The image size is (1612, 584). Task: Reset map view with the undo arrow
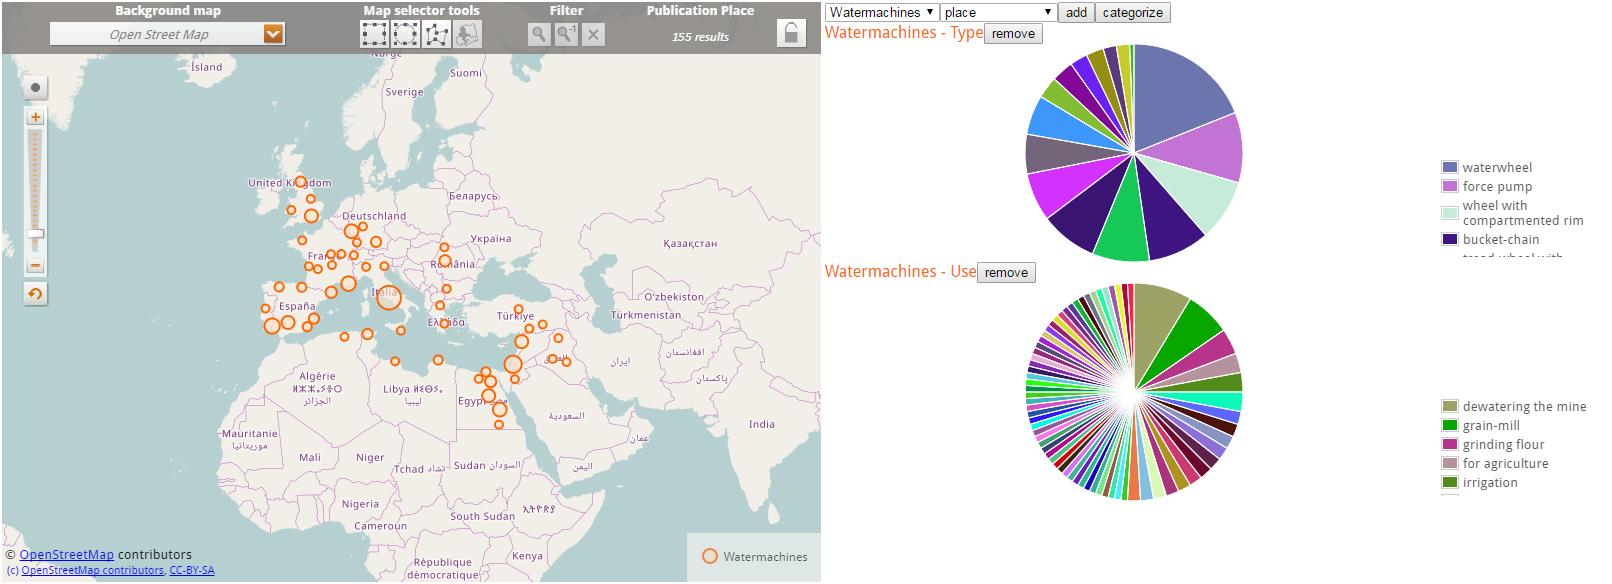tap(35, 294)
